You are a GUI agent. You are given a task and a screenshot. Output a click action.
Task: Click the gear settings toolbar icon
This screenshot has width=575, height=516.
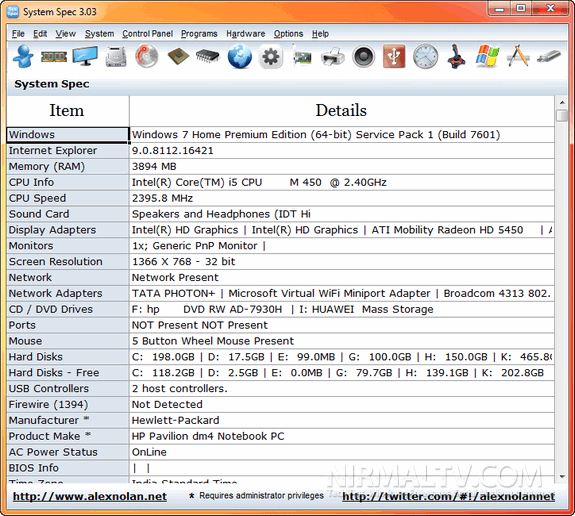pos(271,56)
